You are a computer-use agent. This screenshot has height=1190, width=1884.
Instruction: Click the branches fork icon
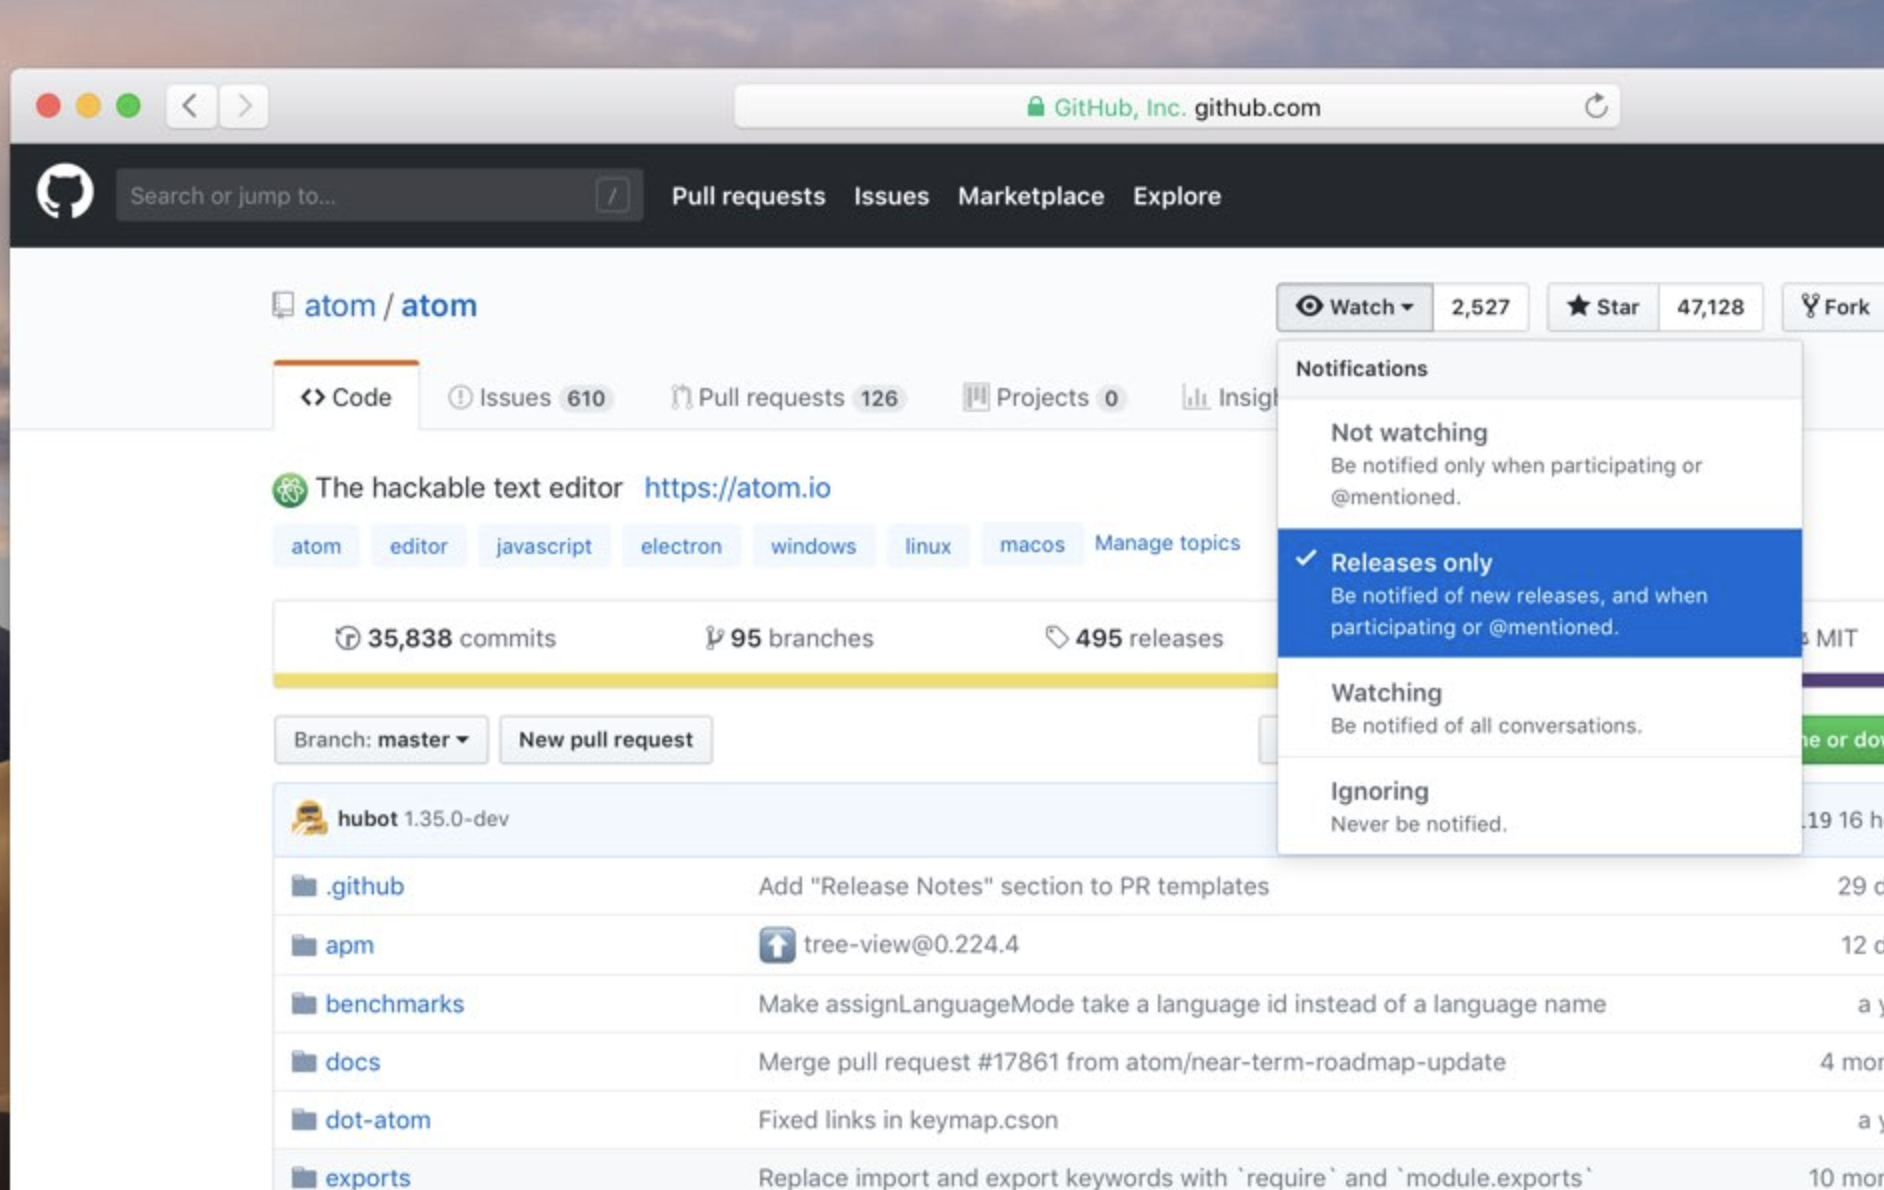point(713,638)
